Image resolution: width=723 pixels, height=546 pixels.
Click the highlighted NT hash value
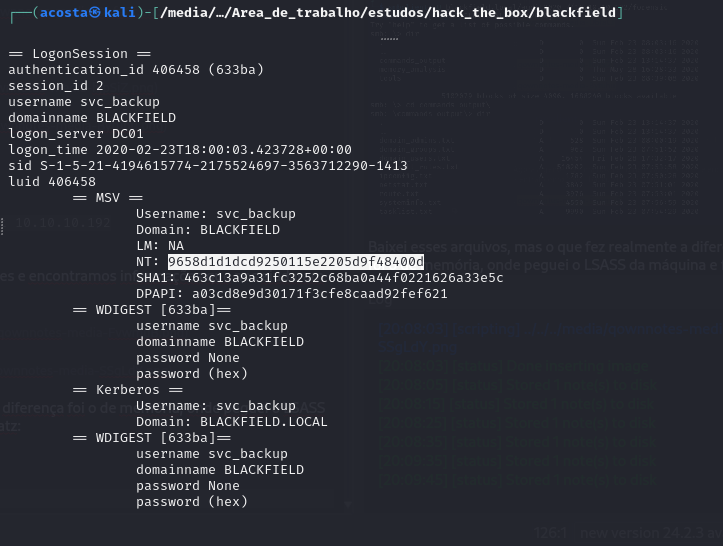tap(296, 261)
